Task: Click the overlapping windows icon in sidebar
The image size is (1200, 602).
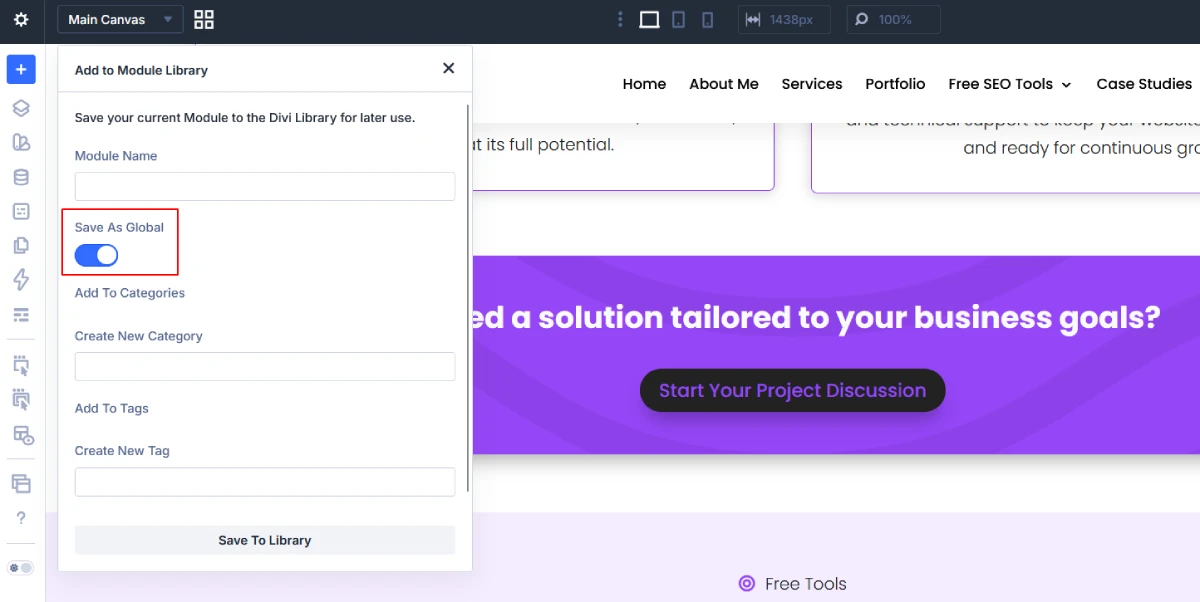Action: pyautogui.click(x=21, y=484)
